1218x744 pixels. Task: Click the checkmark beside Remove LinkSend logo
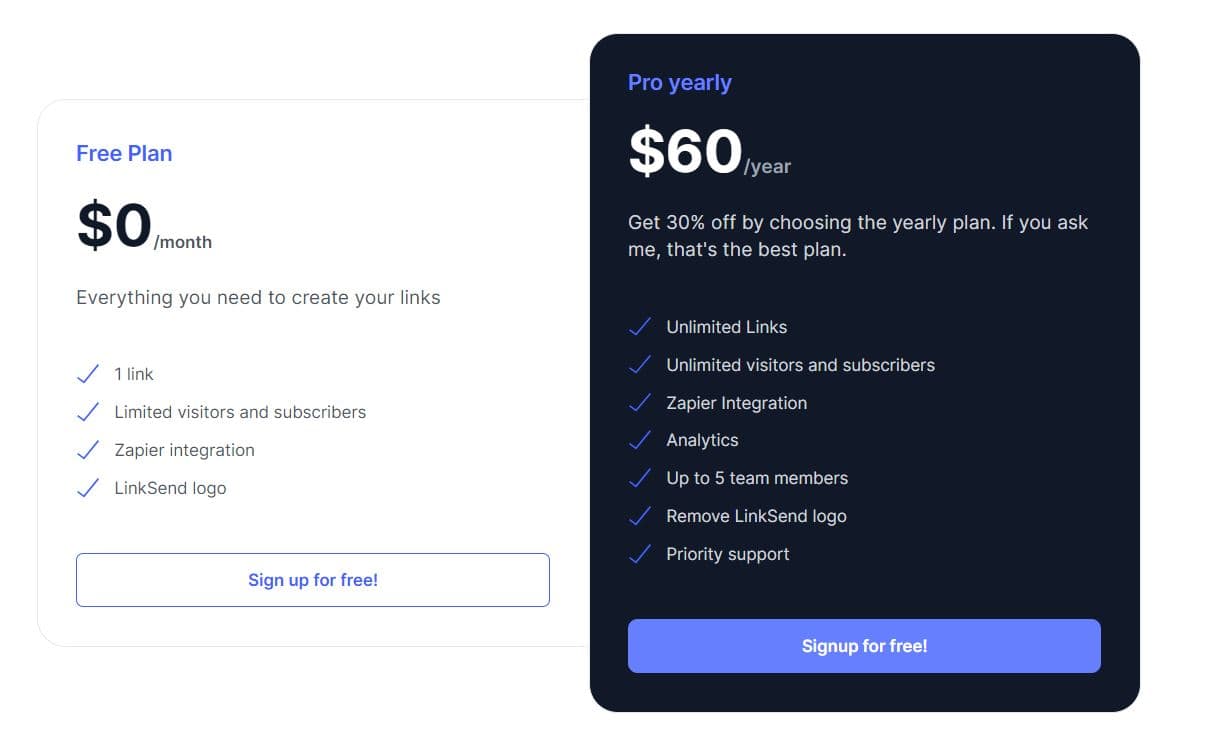point(640,516)
